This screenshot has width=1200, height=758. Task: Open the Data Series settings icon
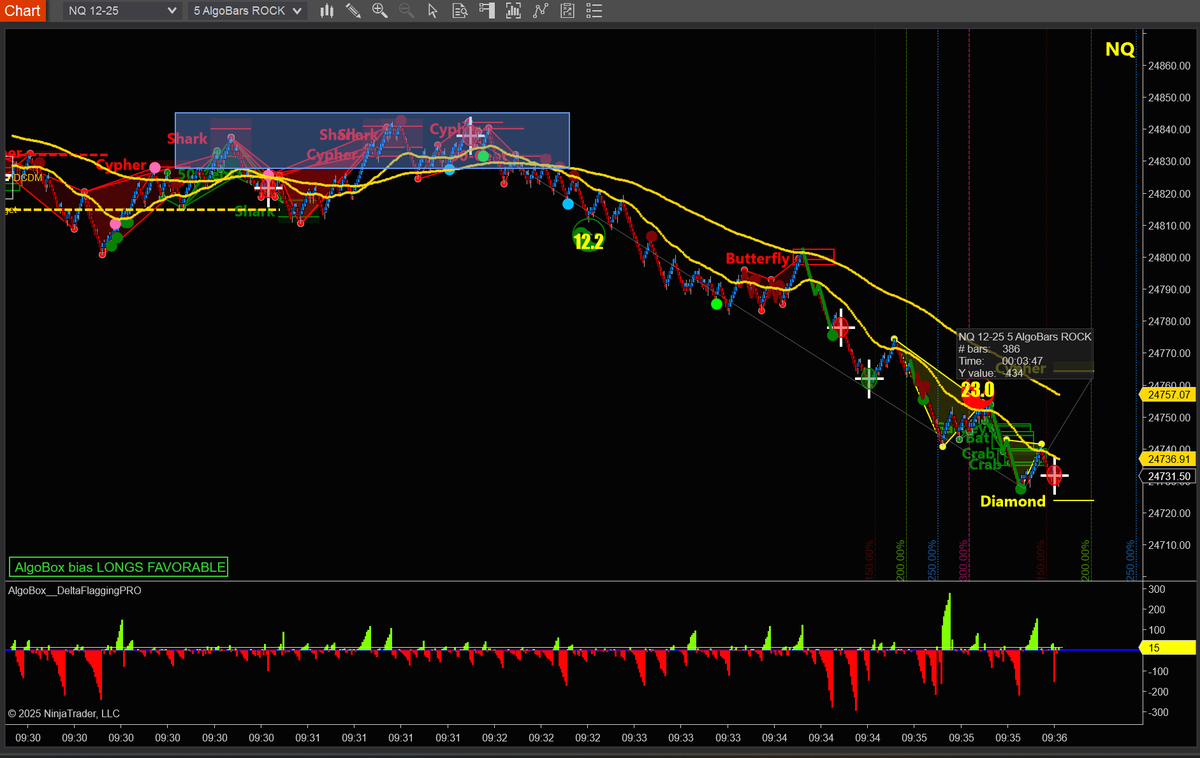click(x=514, y=11)
